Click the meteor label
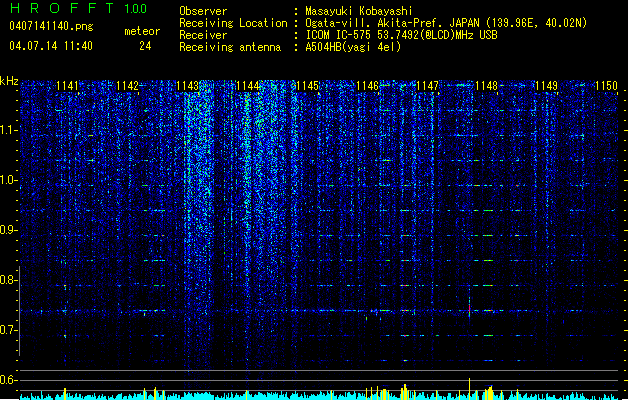This screenshot has width=629, height=400. point(142,31)
